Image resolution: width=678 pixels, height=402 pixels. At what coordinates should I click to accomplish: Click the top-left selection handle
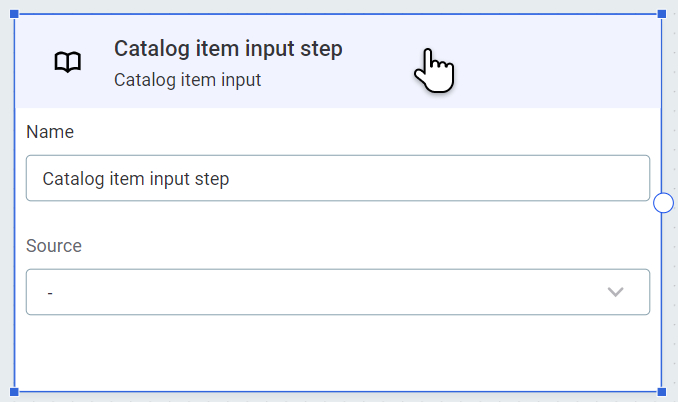(x=14, y=15)
